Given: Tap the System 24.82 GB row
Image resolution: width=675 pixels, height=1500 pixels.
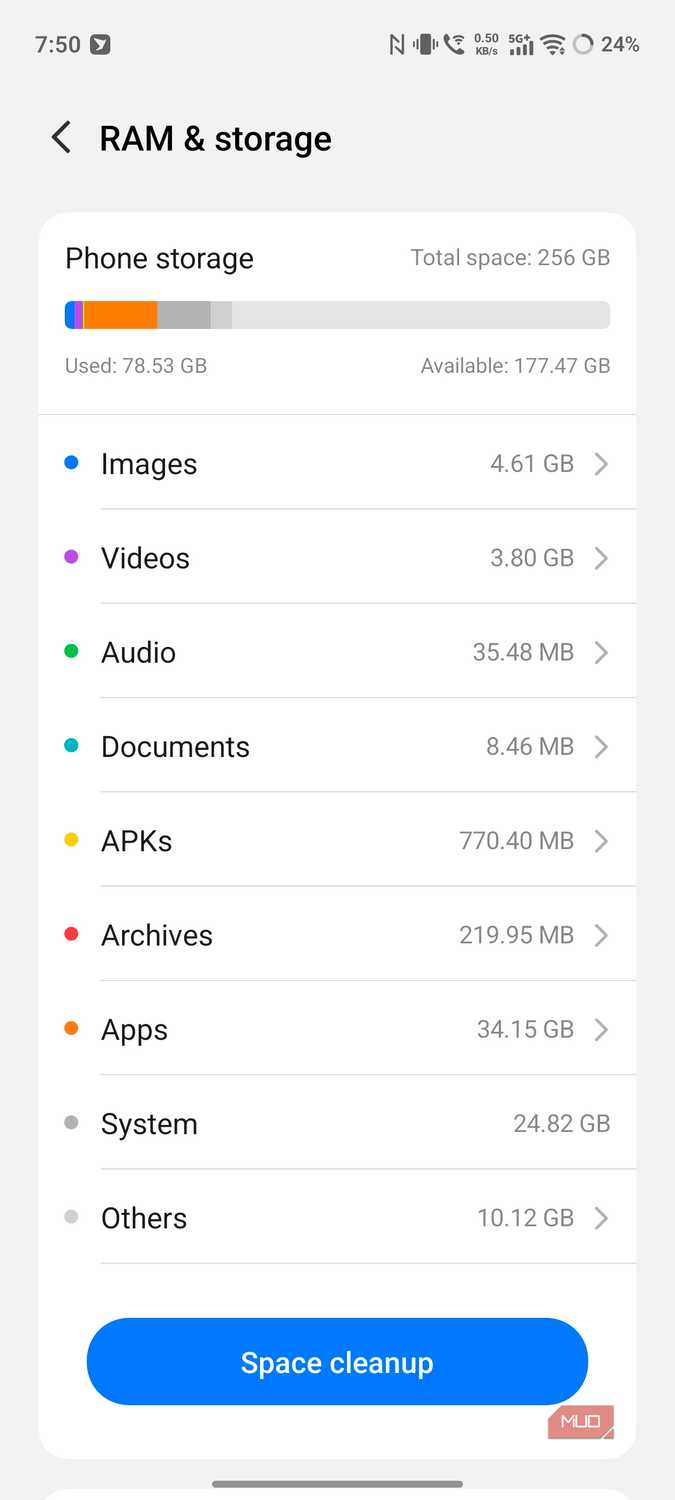Looking at the screenshot, I should pos(338,1124).
